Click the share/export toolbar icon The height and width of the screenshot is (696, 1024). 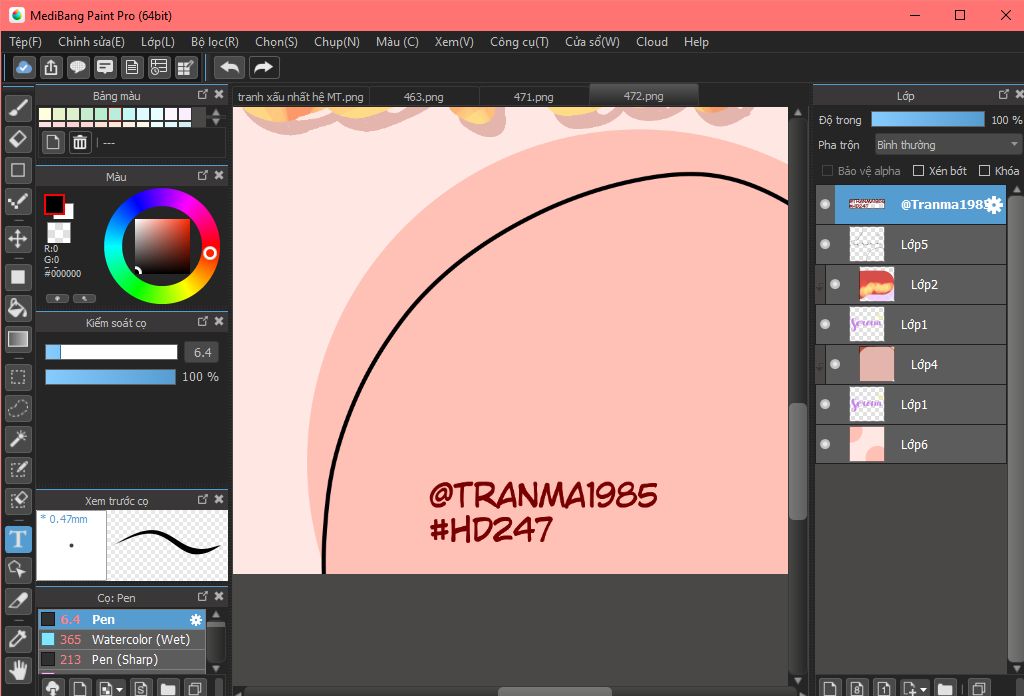51,67
